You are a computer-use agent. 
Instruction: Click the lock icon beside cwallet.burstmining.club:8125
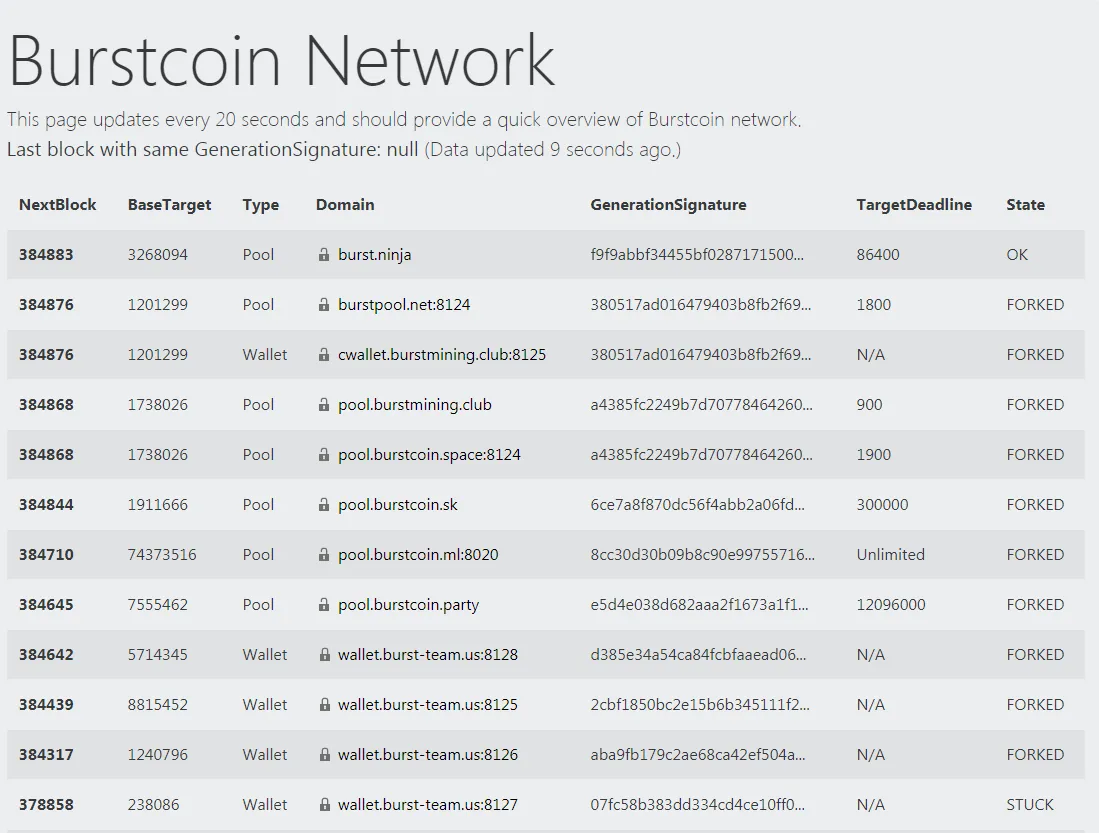click(324, 355)
